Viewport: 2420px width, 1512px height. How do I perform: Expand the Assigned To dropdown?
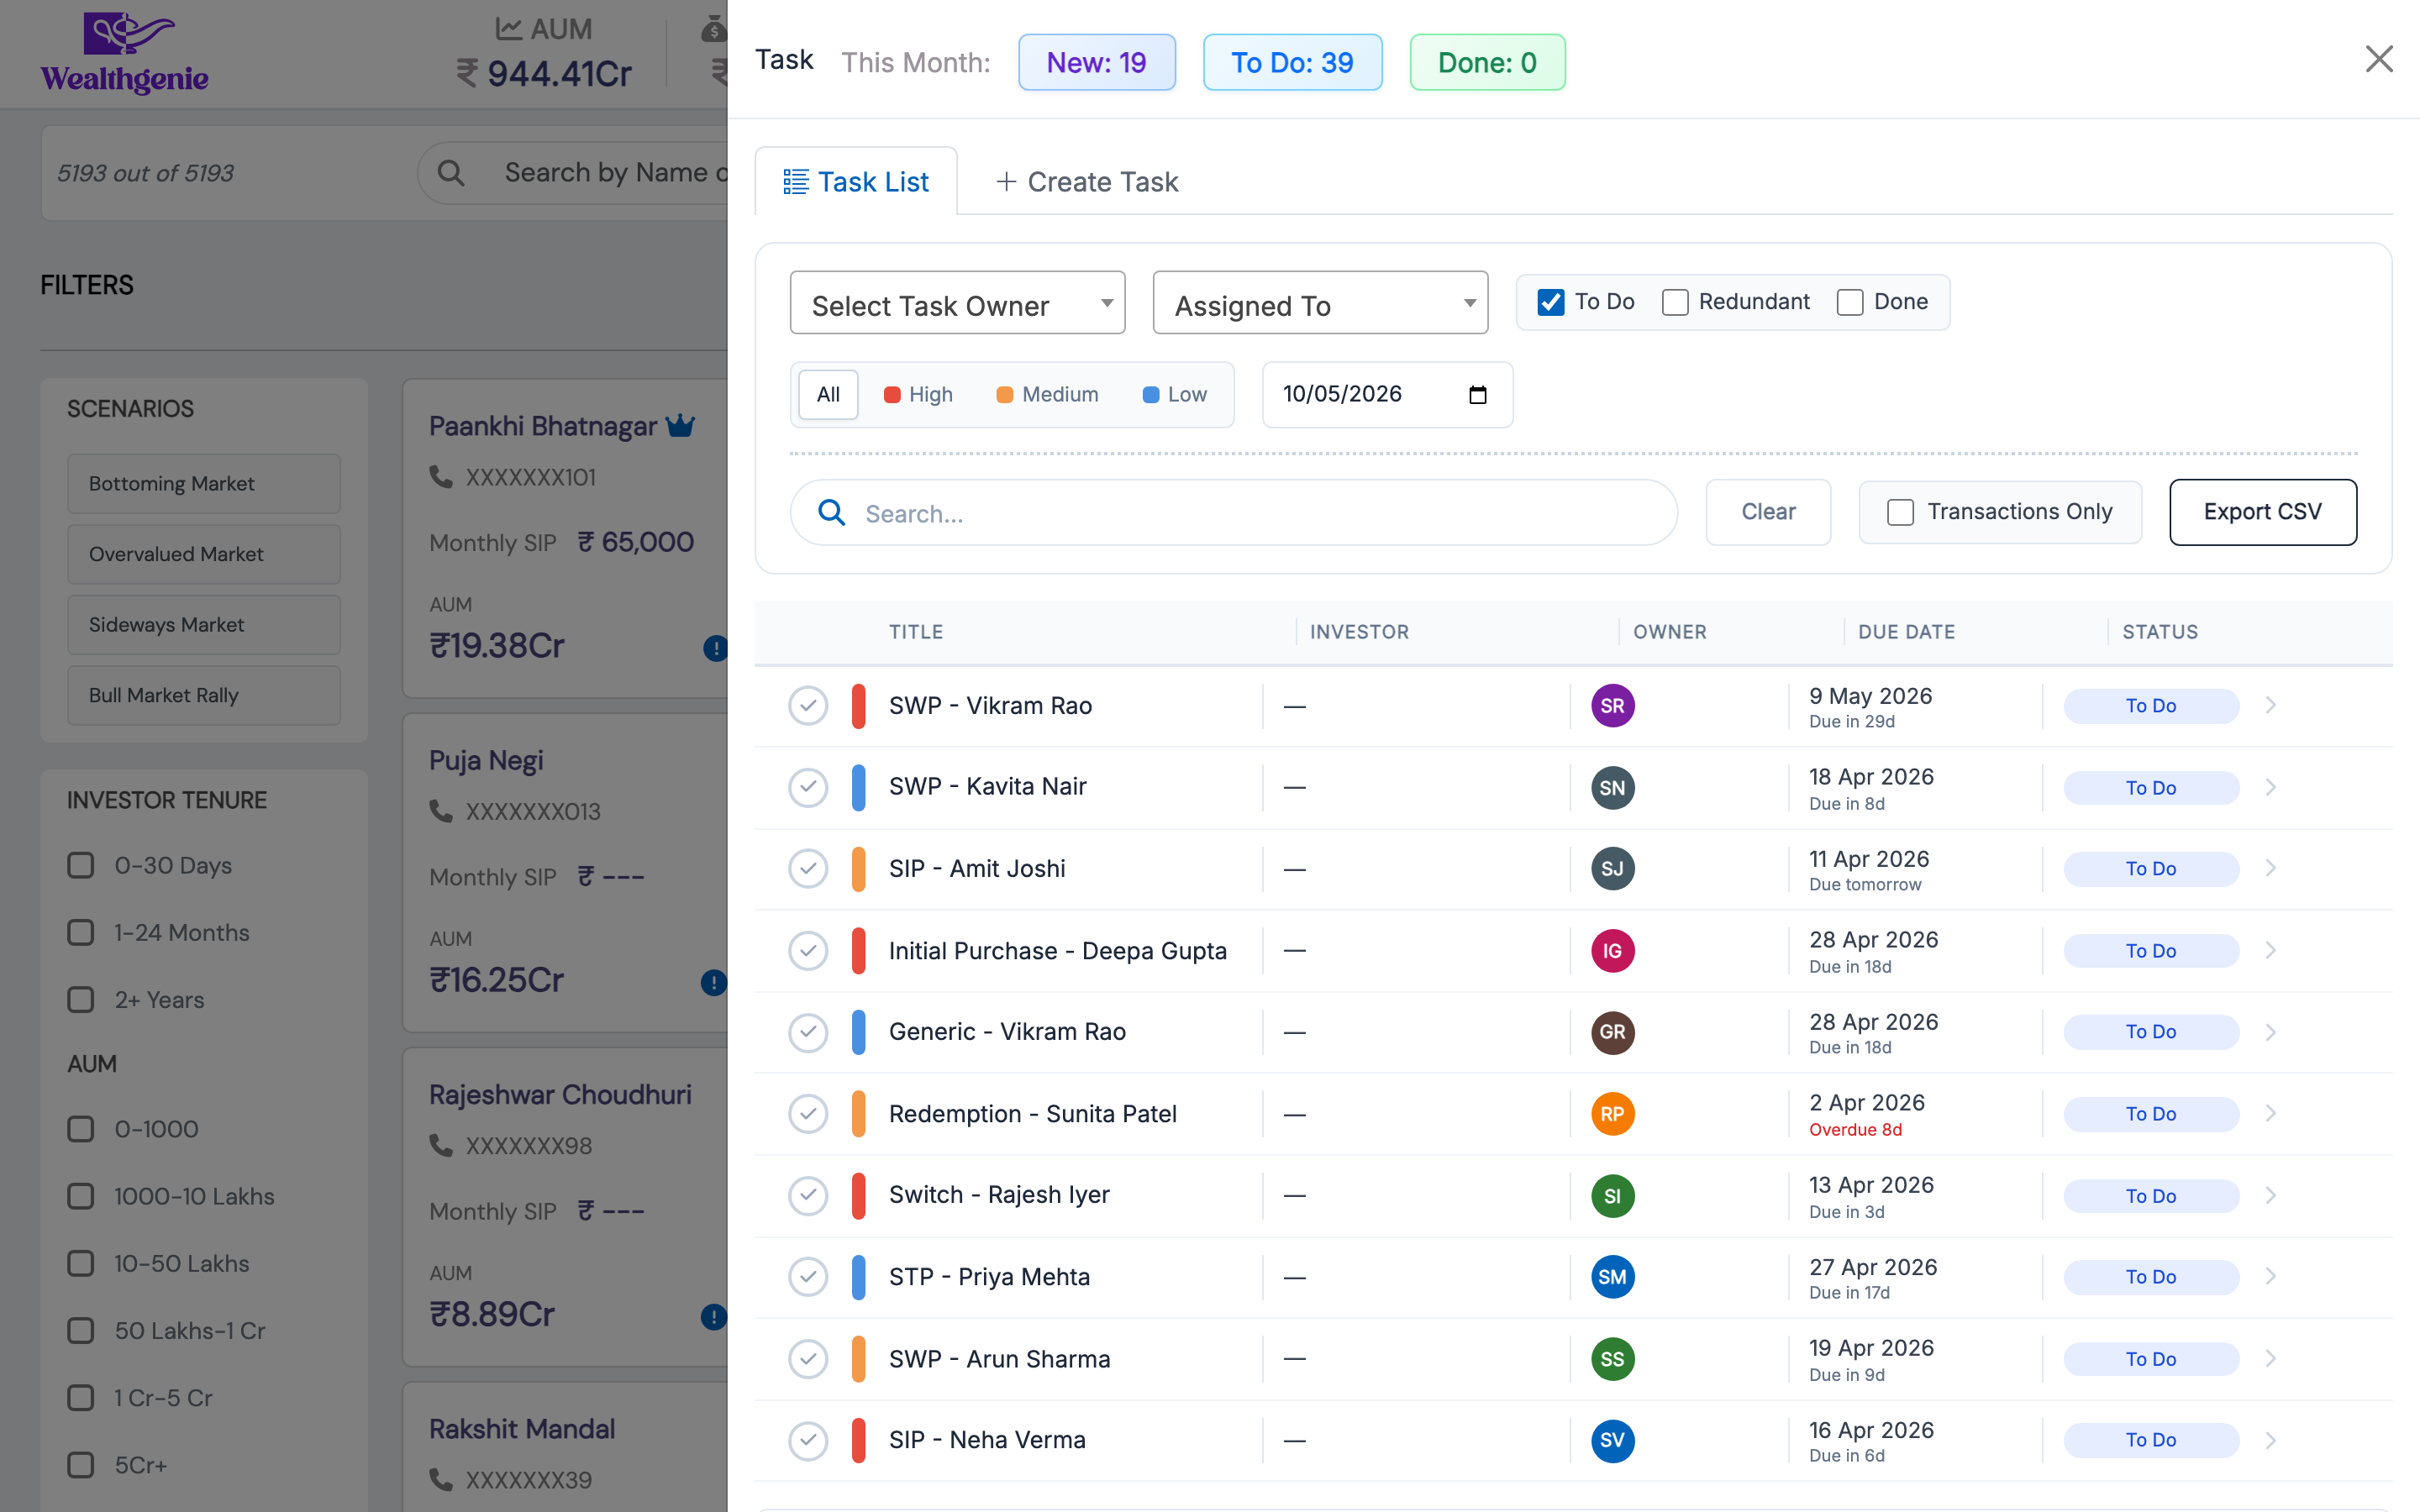tap(1320, 303)
